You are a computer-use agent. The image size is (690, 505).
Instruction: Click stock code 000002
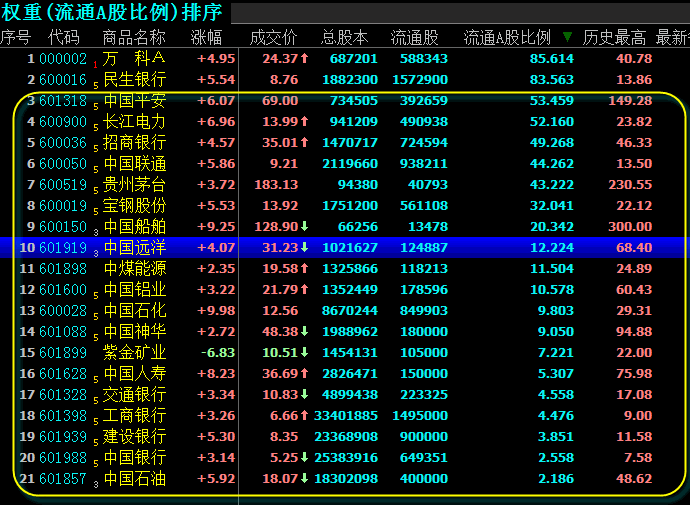point(63,59)
